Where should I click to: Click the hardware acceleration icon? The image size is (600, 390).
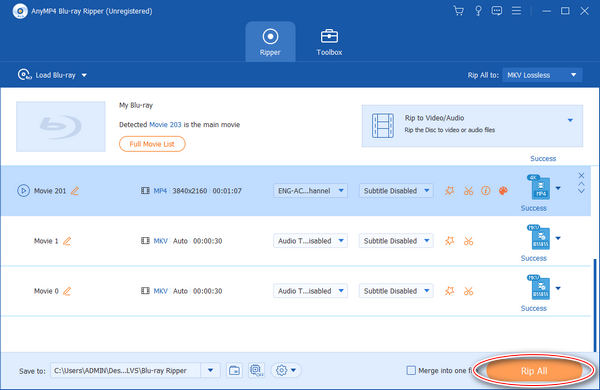(x=256, y=370)
